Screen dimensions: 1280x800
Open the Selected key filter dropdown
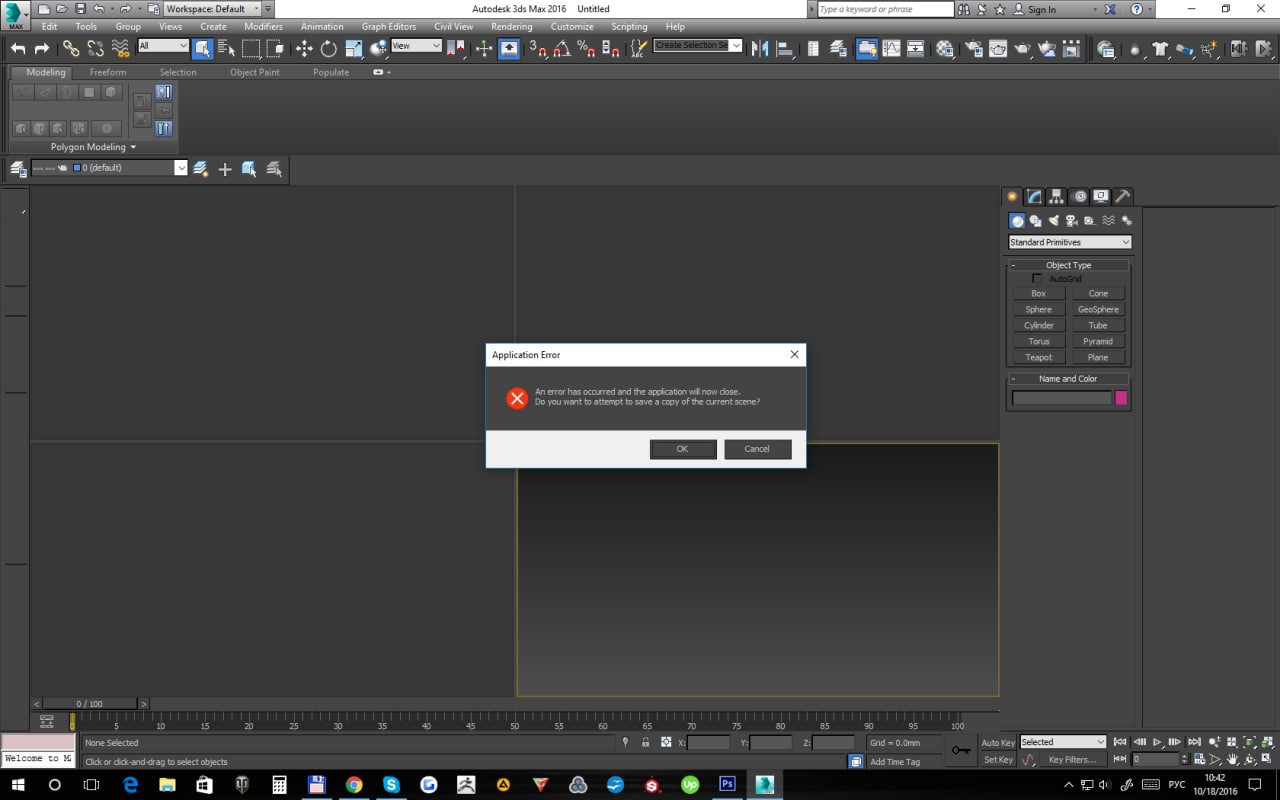[x=1062, y=742]
